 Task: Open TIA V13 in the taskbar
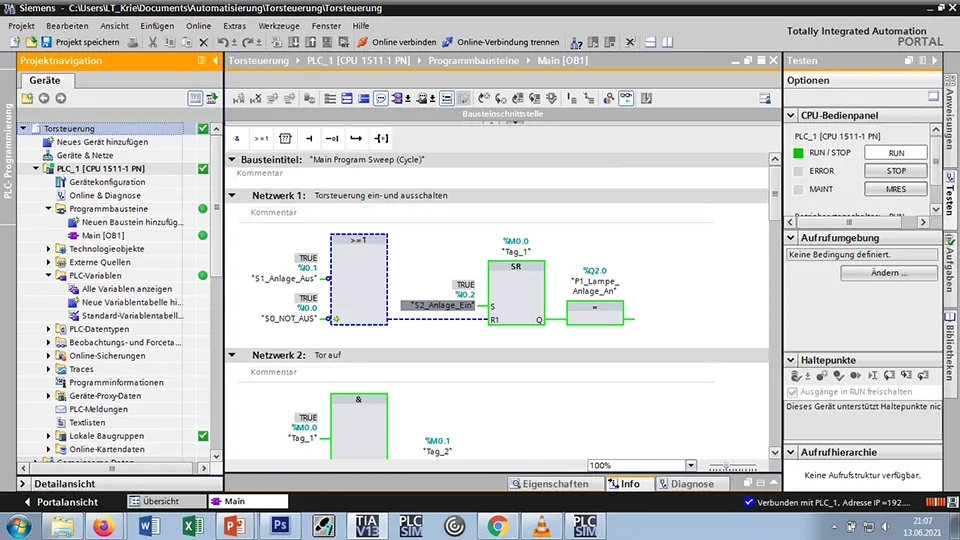(x=367, y=526)
